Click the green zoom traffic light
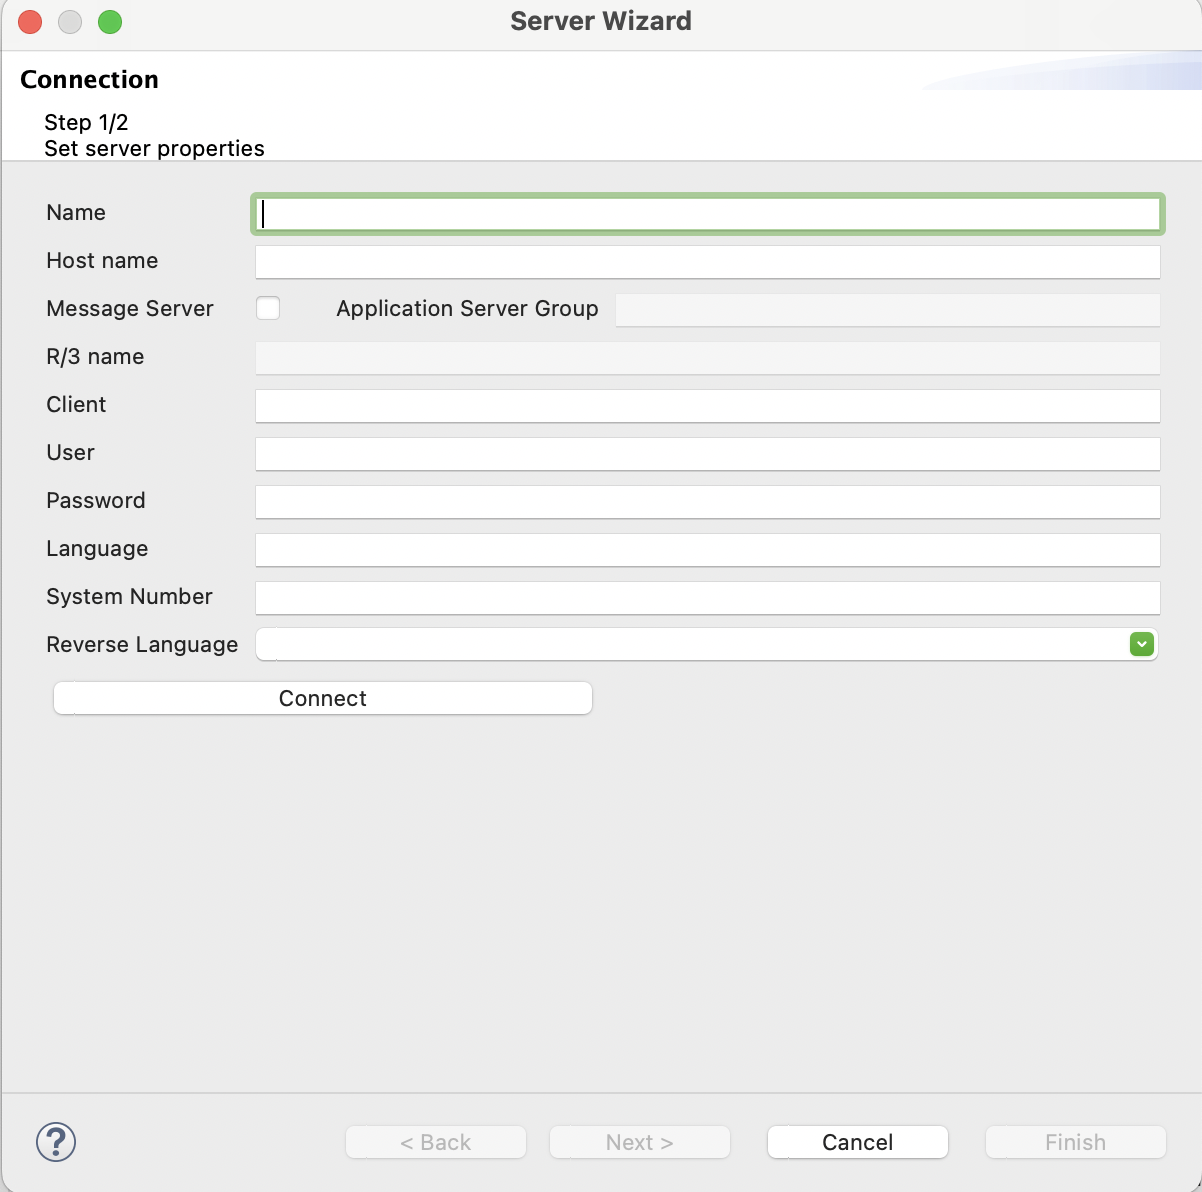 point(110,21)
